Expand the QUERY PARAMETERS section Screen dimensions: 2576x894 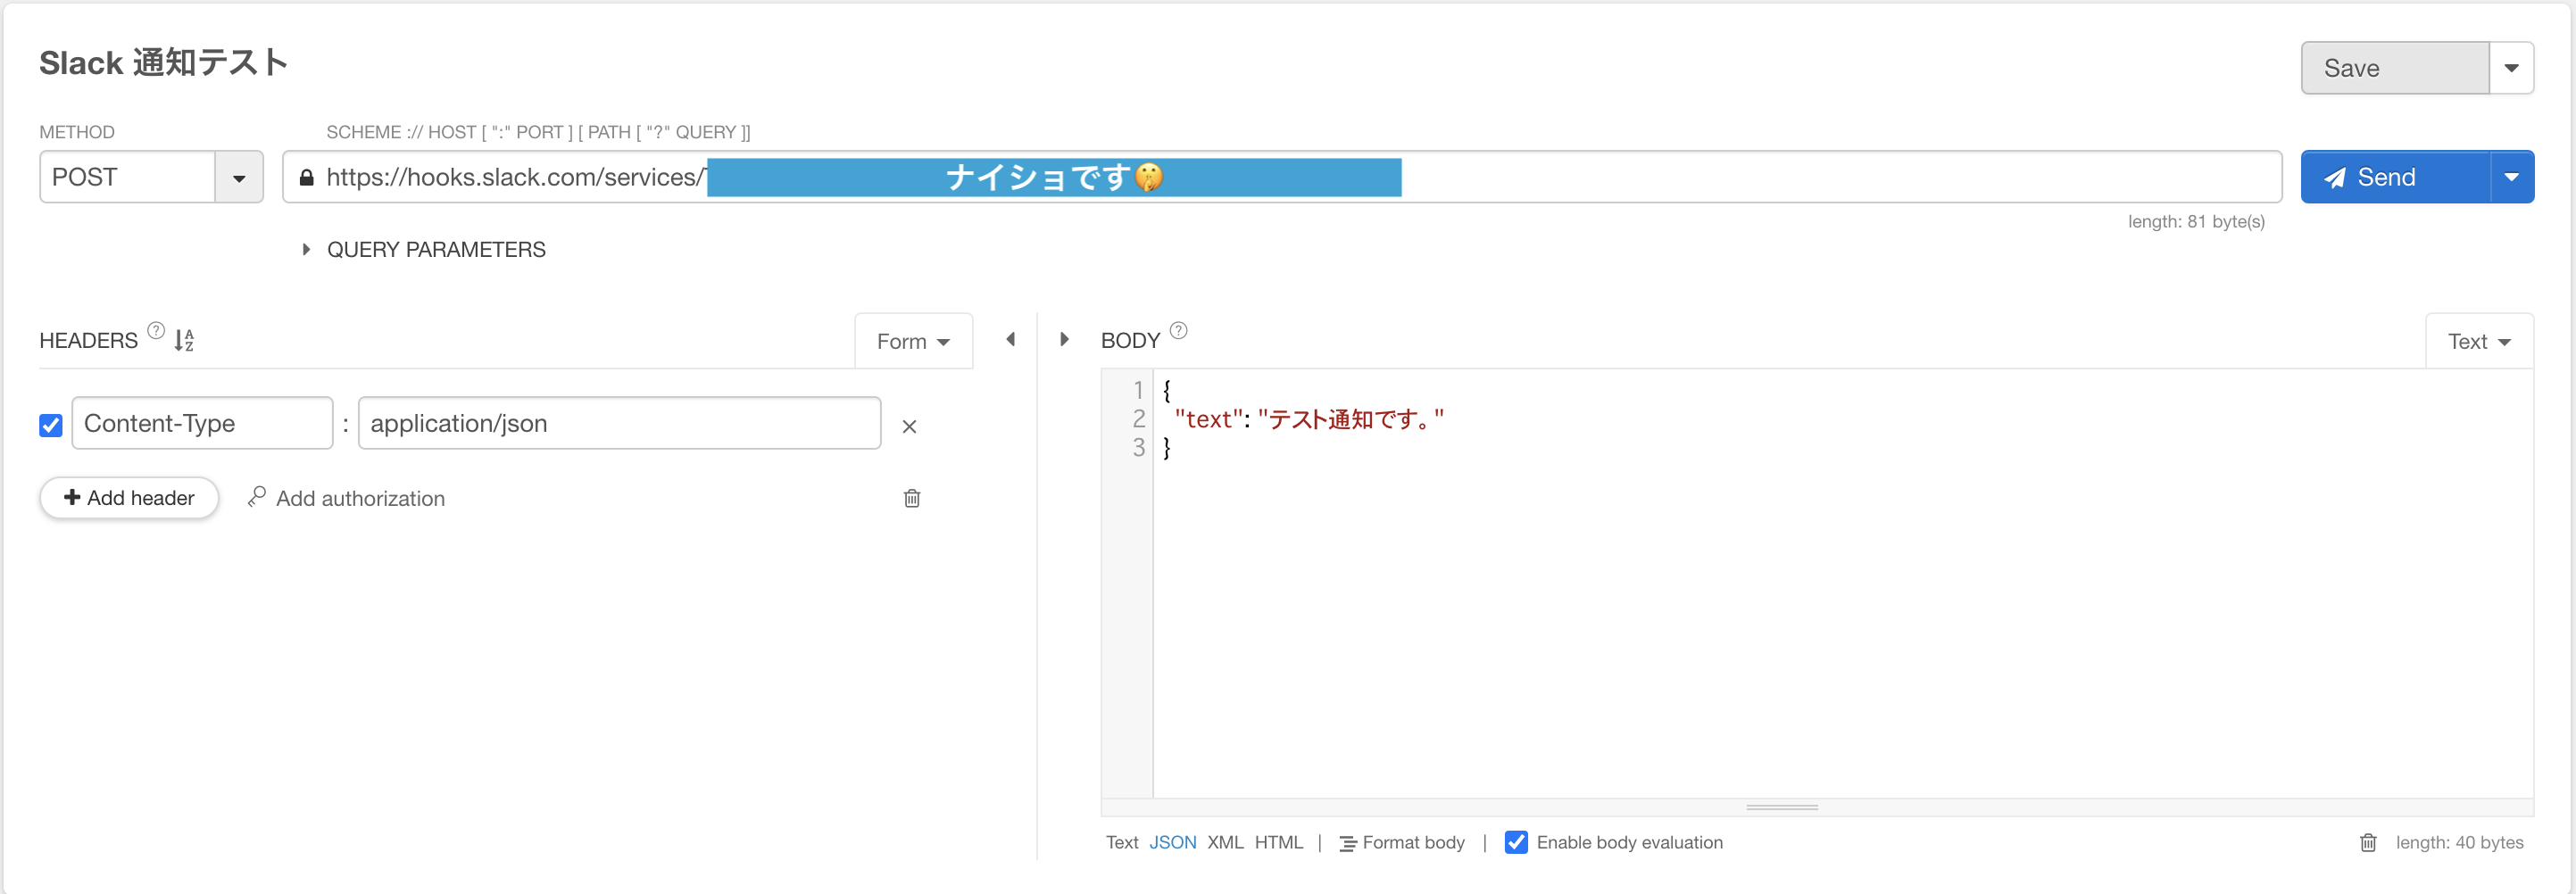[306, 249]
